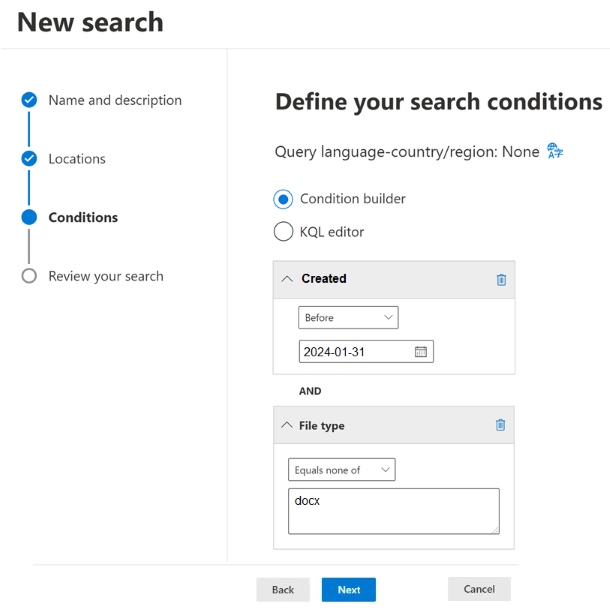Screen dimensions: 610x613
Task: Collapse the File type condition chevron
Action: pyautogui.click(x=285, y=425)
